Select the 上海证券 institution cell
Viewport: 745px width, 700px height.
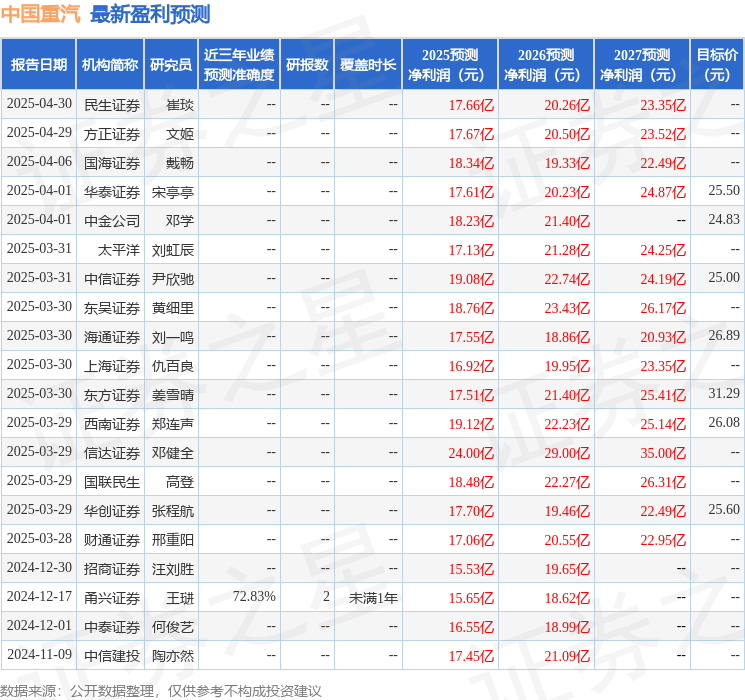pos(112,366)
